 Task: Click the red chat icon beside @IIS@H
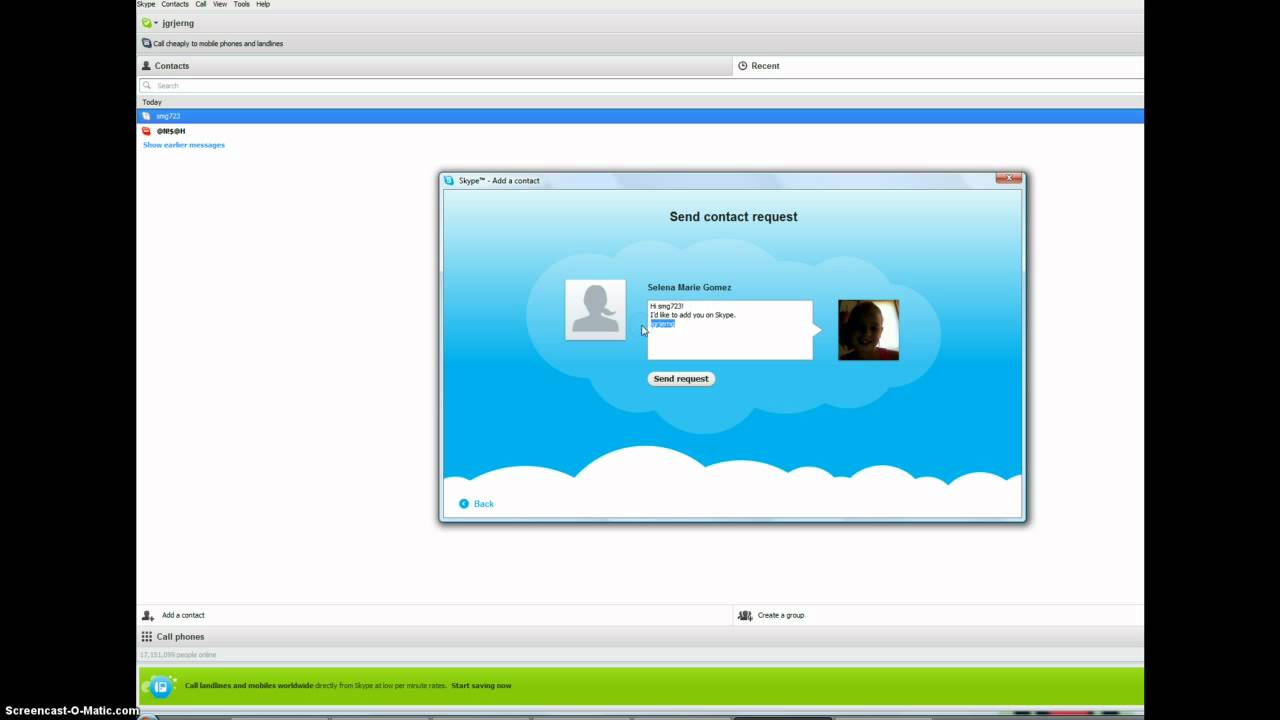146,131
